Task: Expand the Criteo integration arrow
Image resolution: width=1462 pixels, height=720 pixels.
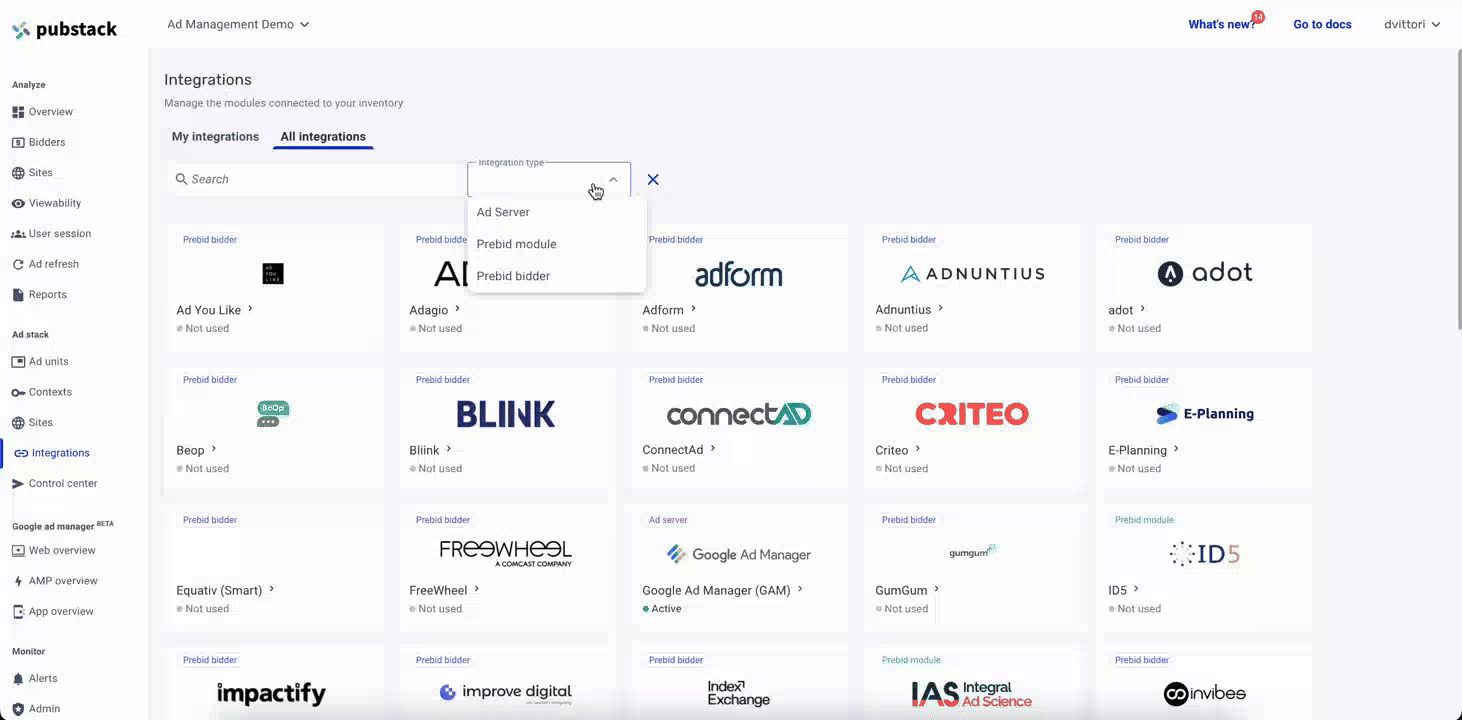Action: point(918,449)
